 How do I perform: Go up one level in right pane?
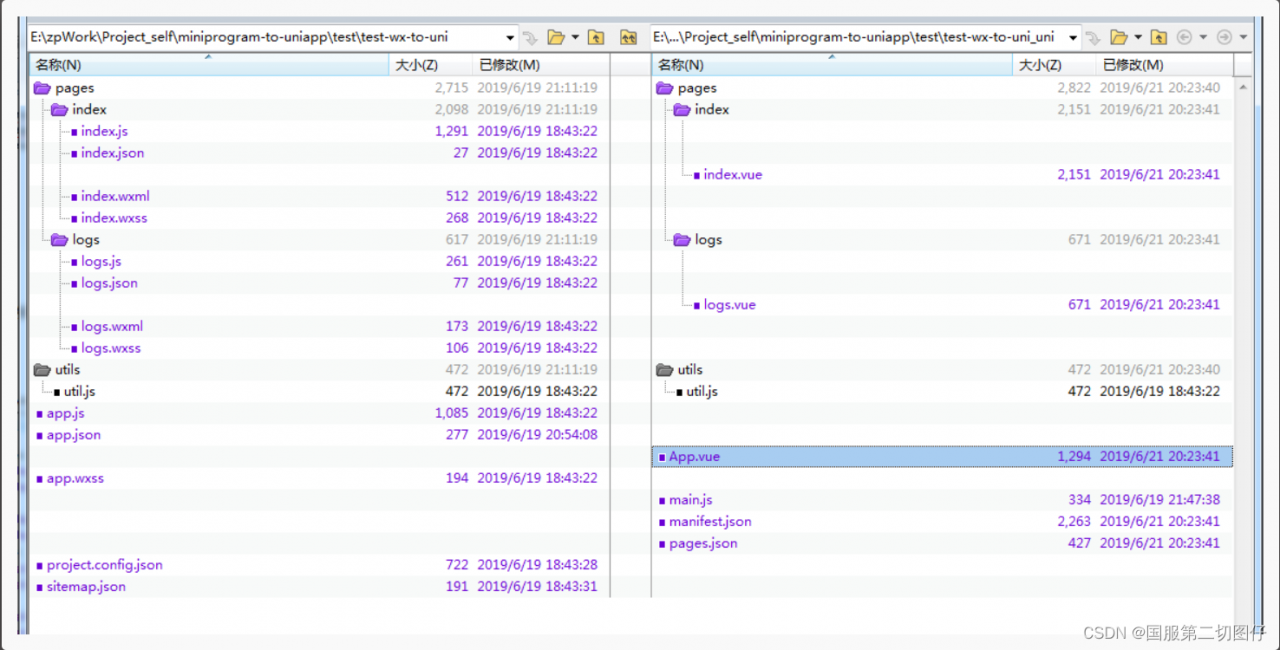click(1158, 37)
